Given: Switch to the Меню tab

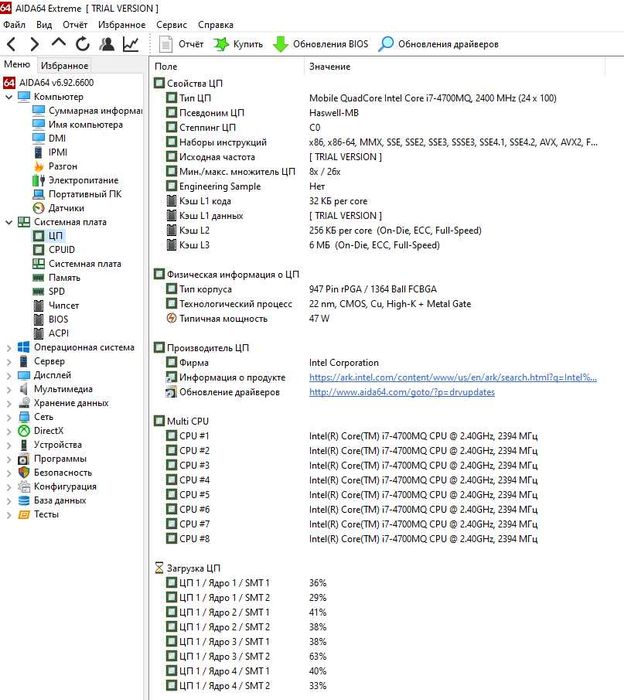Looking at the screenshot, I should tap(17, 65).
